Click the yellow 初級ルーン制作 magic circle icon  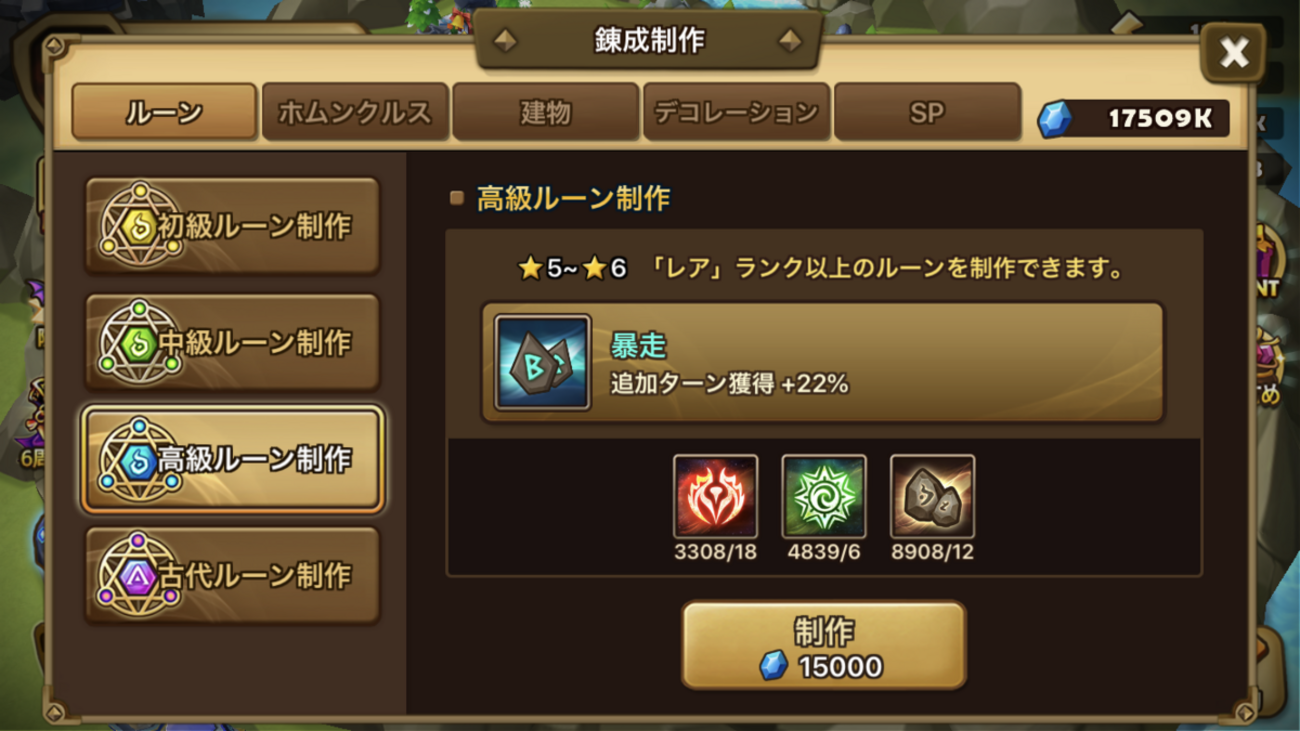[140, 225]
